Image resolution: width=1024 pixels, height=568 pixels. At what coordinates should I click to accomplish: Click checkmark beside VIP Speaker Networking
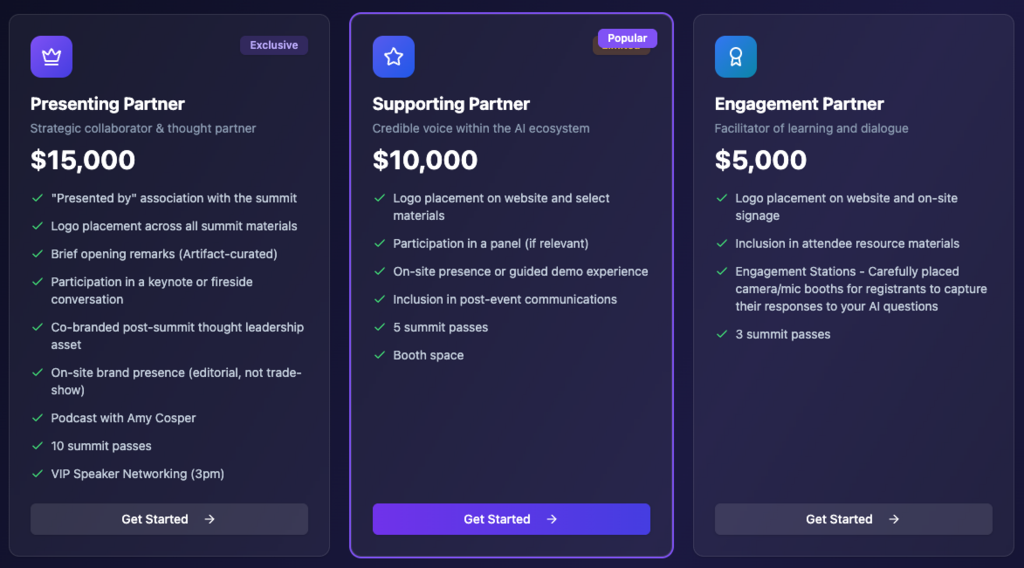[37, 474]
